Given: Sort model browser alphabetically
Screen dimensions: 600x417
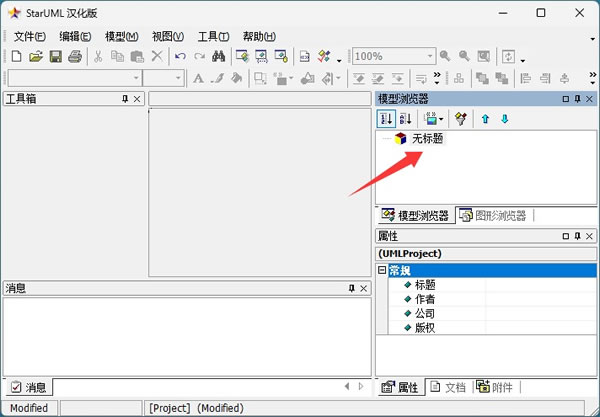Looking at the screenshot, I should [406, 119].
